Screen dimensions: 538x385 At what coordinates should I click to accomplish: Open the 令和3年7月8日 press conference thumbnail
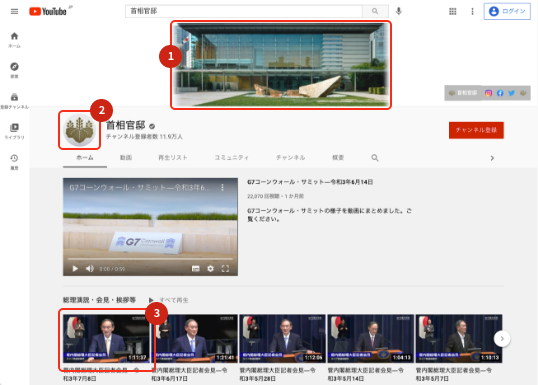click(x=106, y=338)
